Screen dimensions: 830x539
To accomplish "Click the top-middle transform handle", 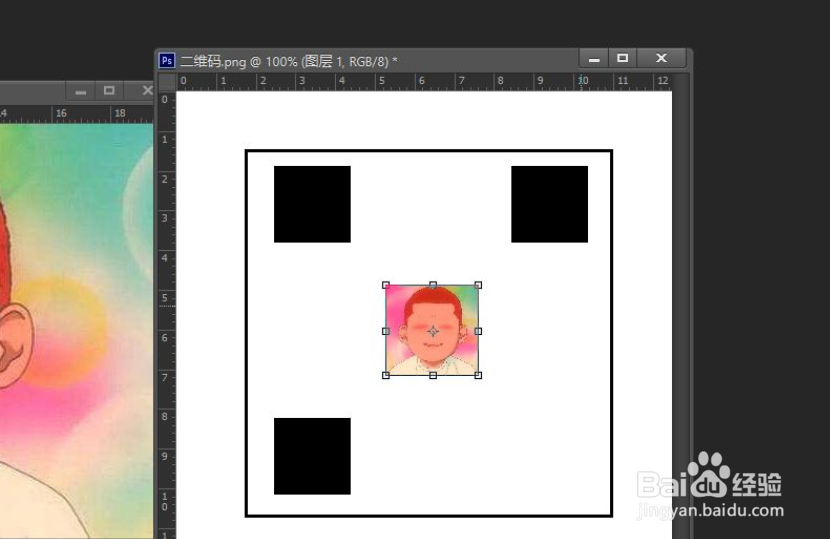I will click(x=433, y=285).
